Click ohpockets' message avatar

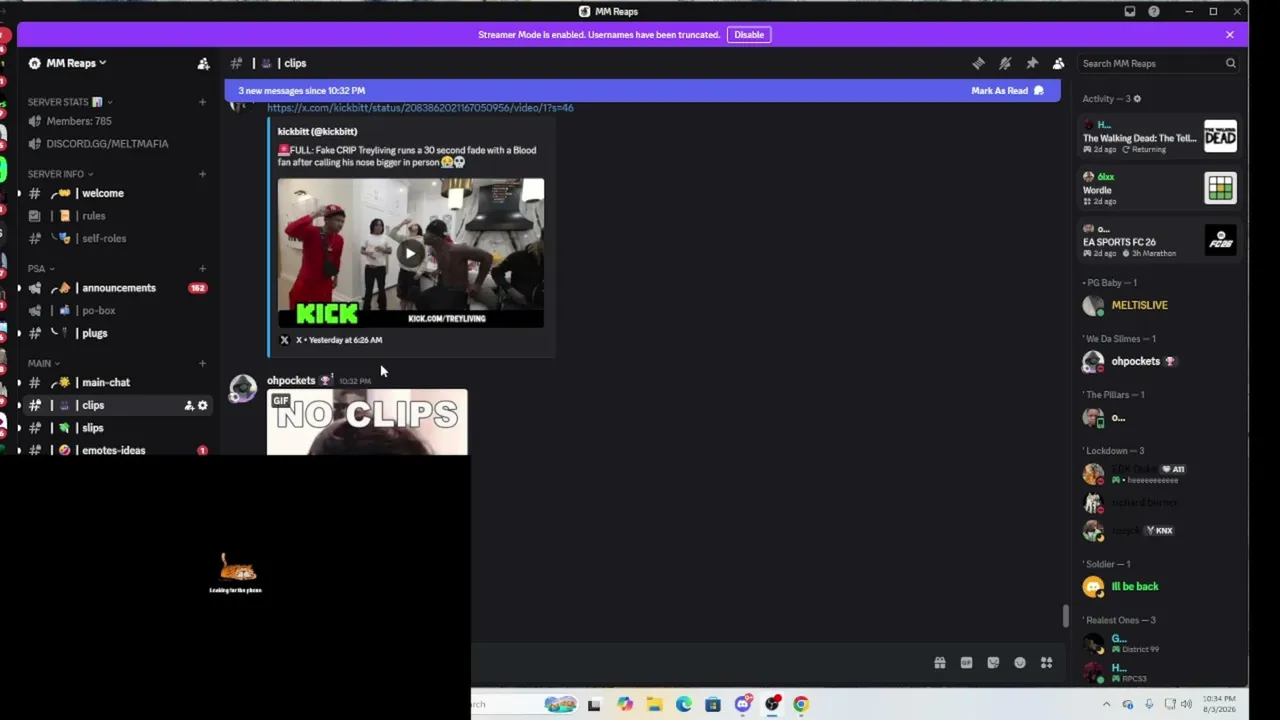coord(243,389)
